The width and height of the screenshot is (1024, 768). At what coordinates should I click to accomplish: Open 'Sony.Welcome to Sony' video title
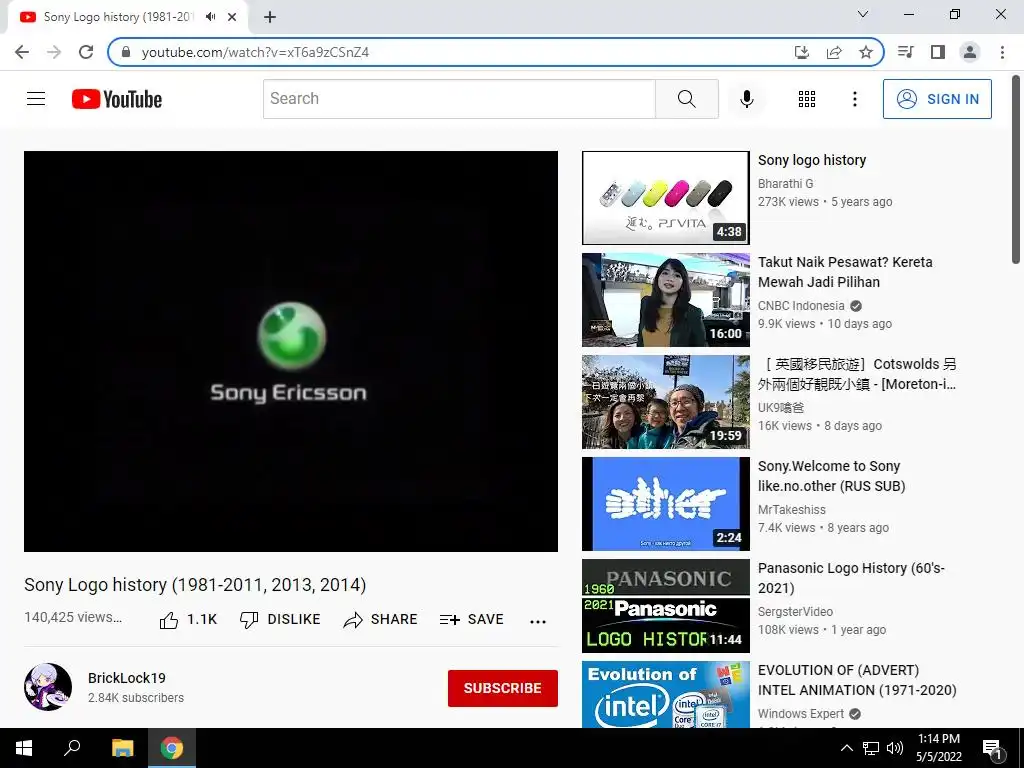(x=831, y=475)
